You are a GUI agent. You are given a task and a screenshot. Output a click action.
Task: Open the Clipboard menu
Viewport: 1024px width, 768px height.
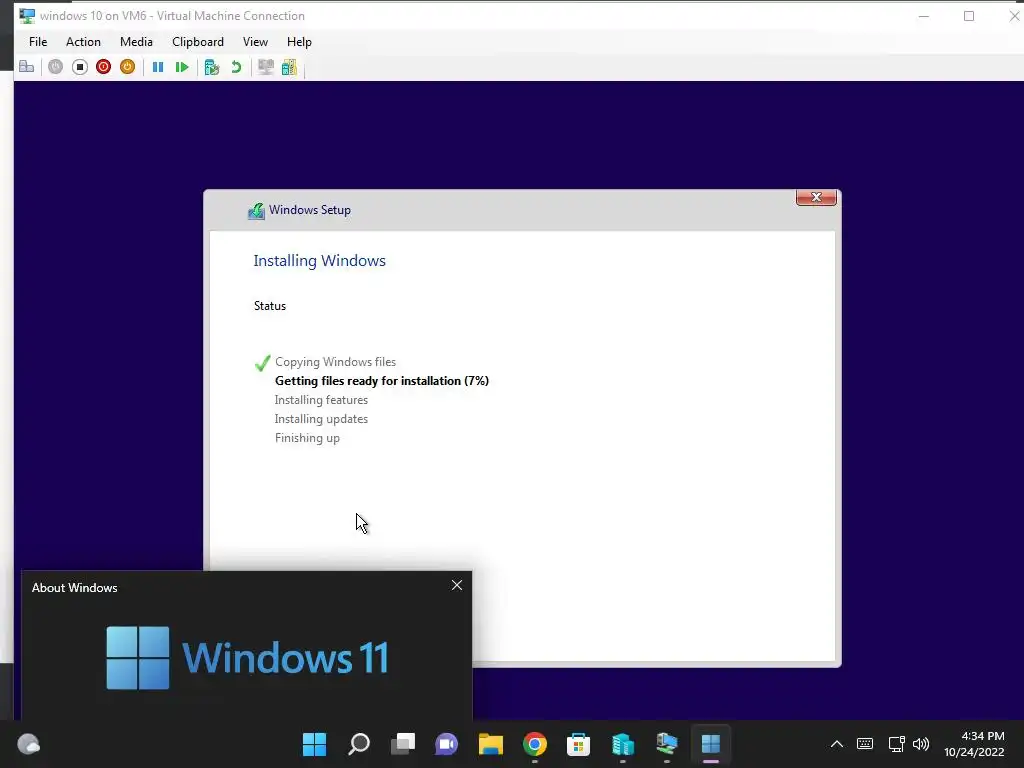click(x=198, y=42)
